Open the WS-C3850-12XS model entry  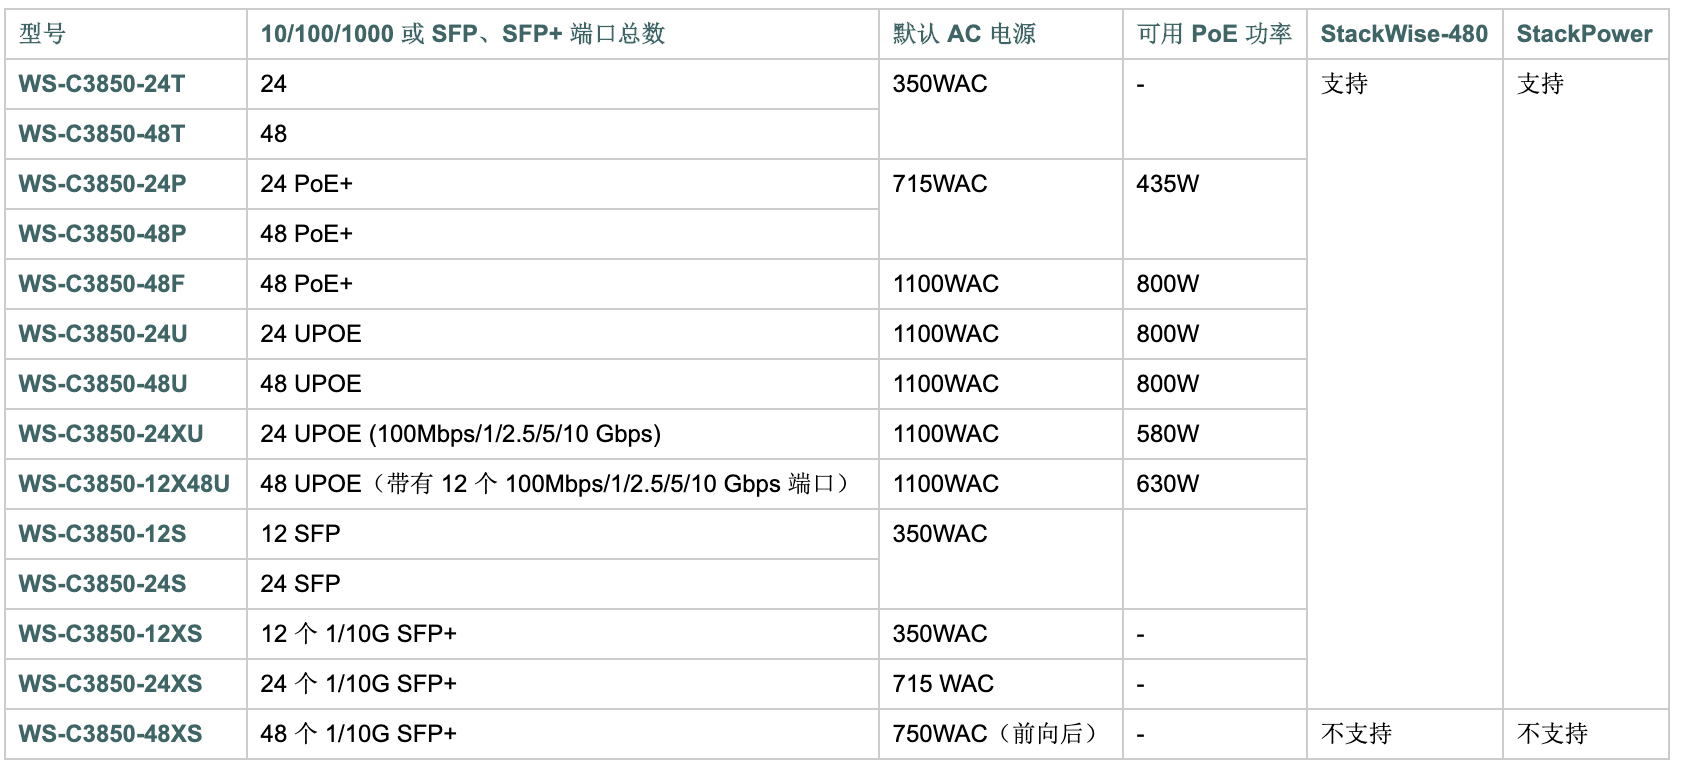(110, 634)
